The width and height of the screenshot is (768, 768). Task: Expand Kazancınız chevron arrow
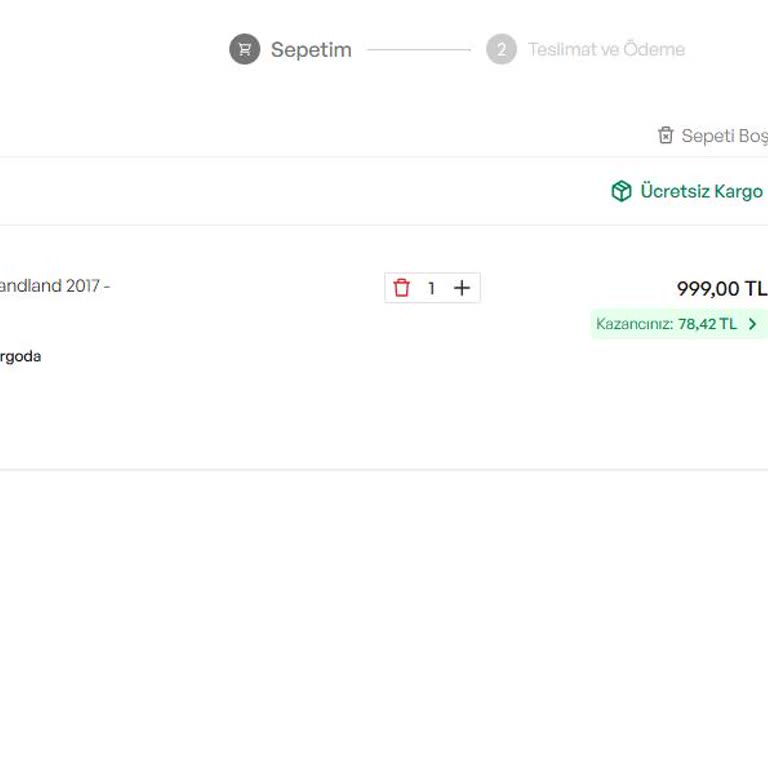pyautogui.click(x=753, y=324)
